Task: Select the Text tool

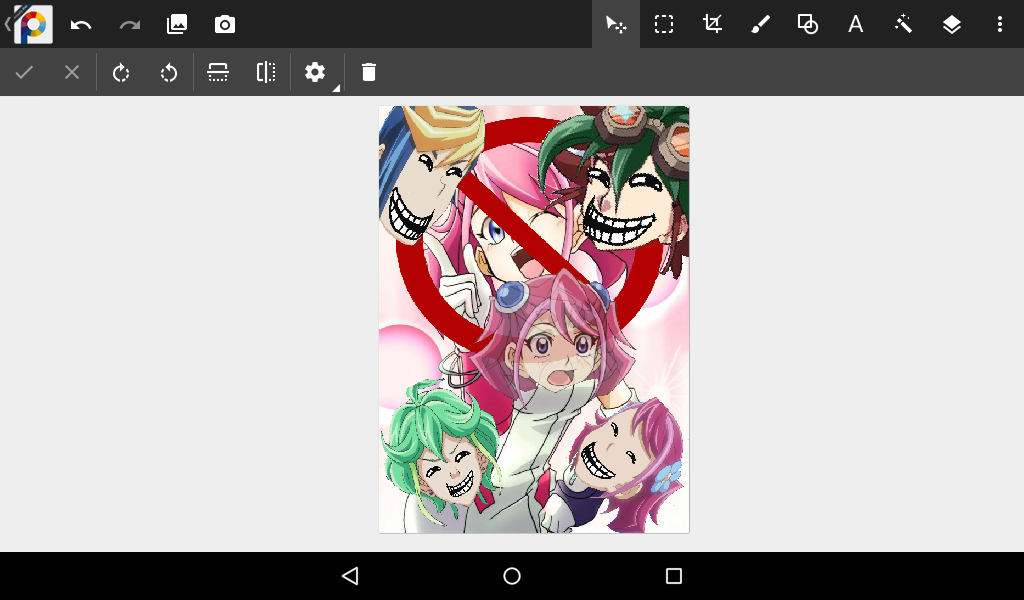Action: tap(856, 25)
